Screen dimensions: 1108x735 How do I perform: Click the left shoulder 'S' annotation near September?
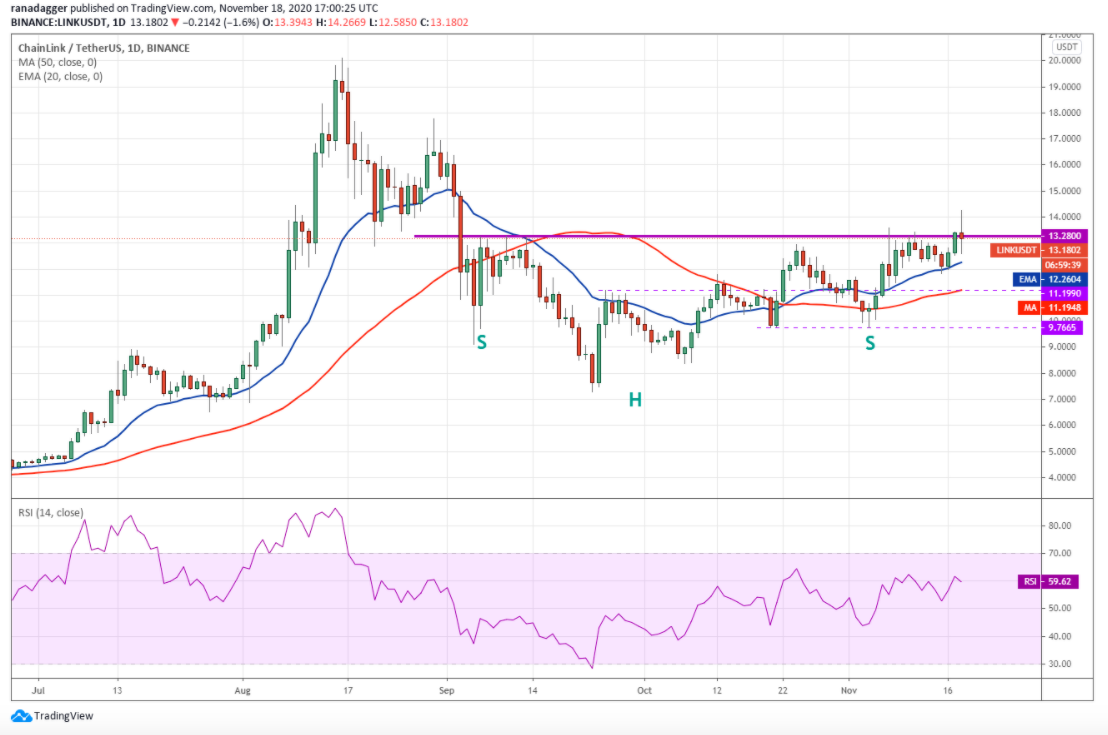[x=481, y=343]
